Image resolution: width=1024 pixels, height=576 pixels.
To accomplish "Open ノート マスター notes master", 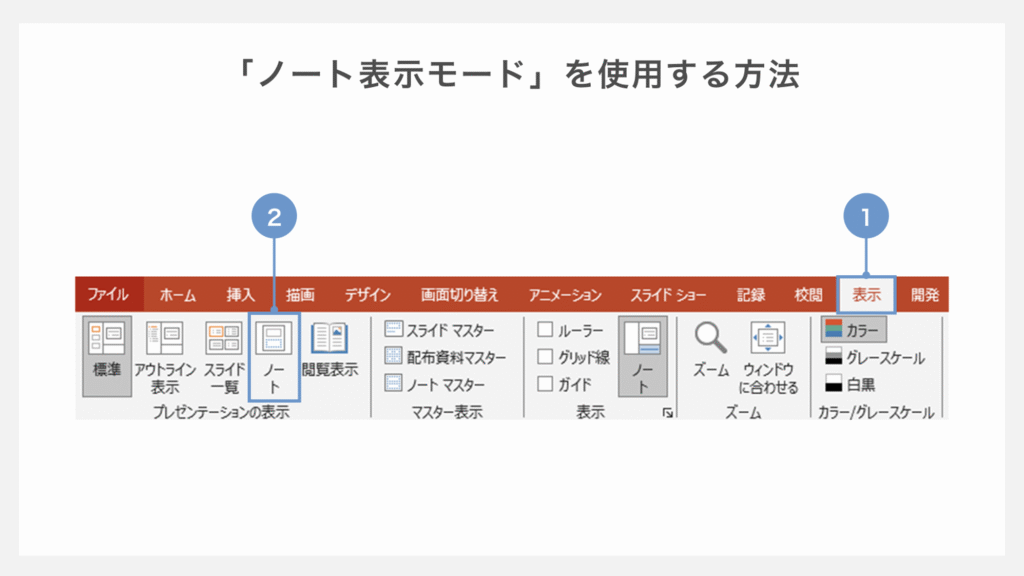I will tap(435, 385).
